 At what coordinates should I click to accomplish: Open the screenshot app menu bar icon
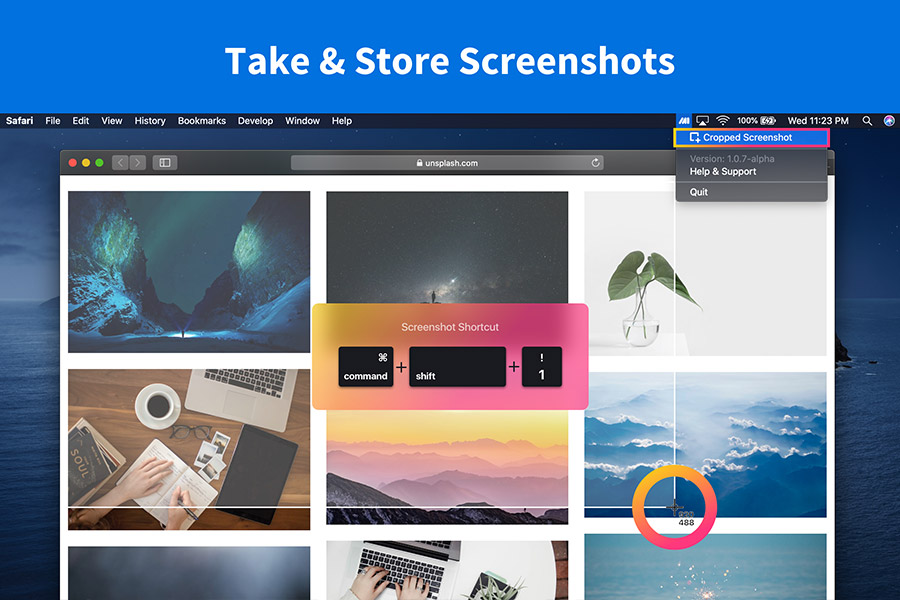pyautogui.click(x=684, y=121)
